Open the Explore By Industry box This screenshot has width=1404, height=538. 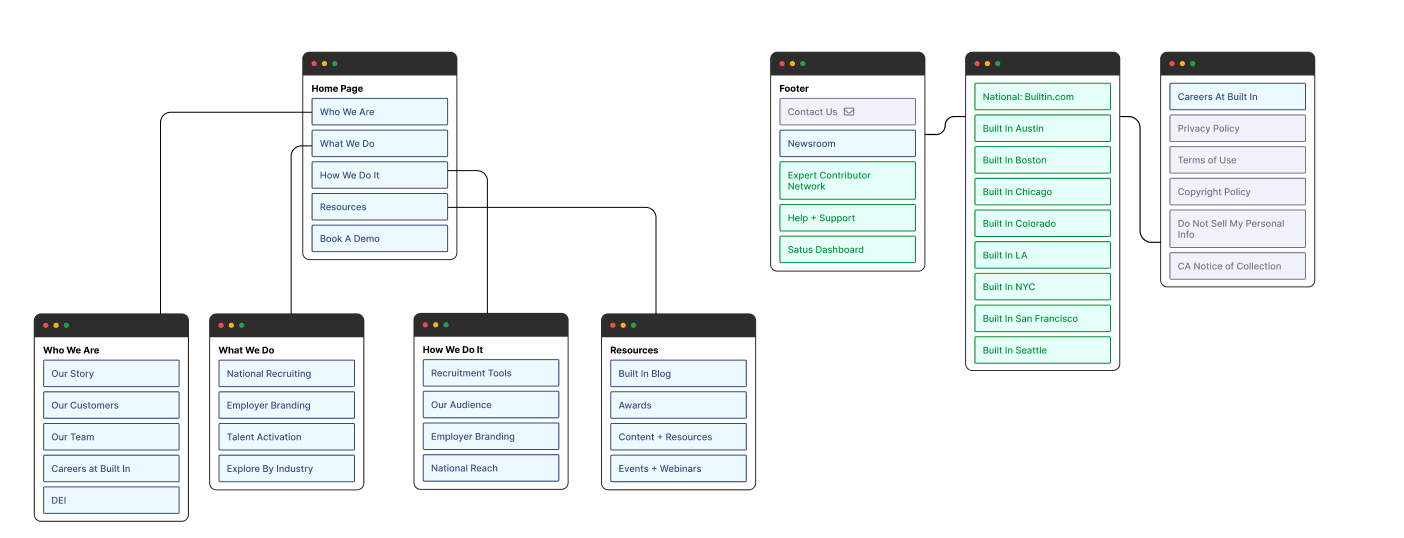click(x=287, y=469)
